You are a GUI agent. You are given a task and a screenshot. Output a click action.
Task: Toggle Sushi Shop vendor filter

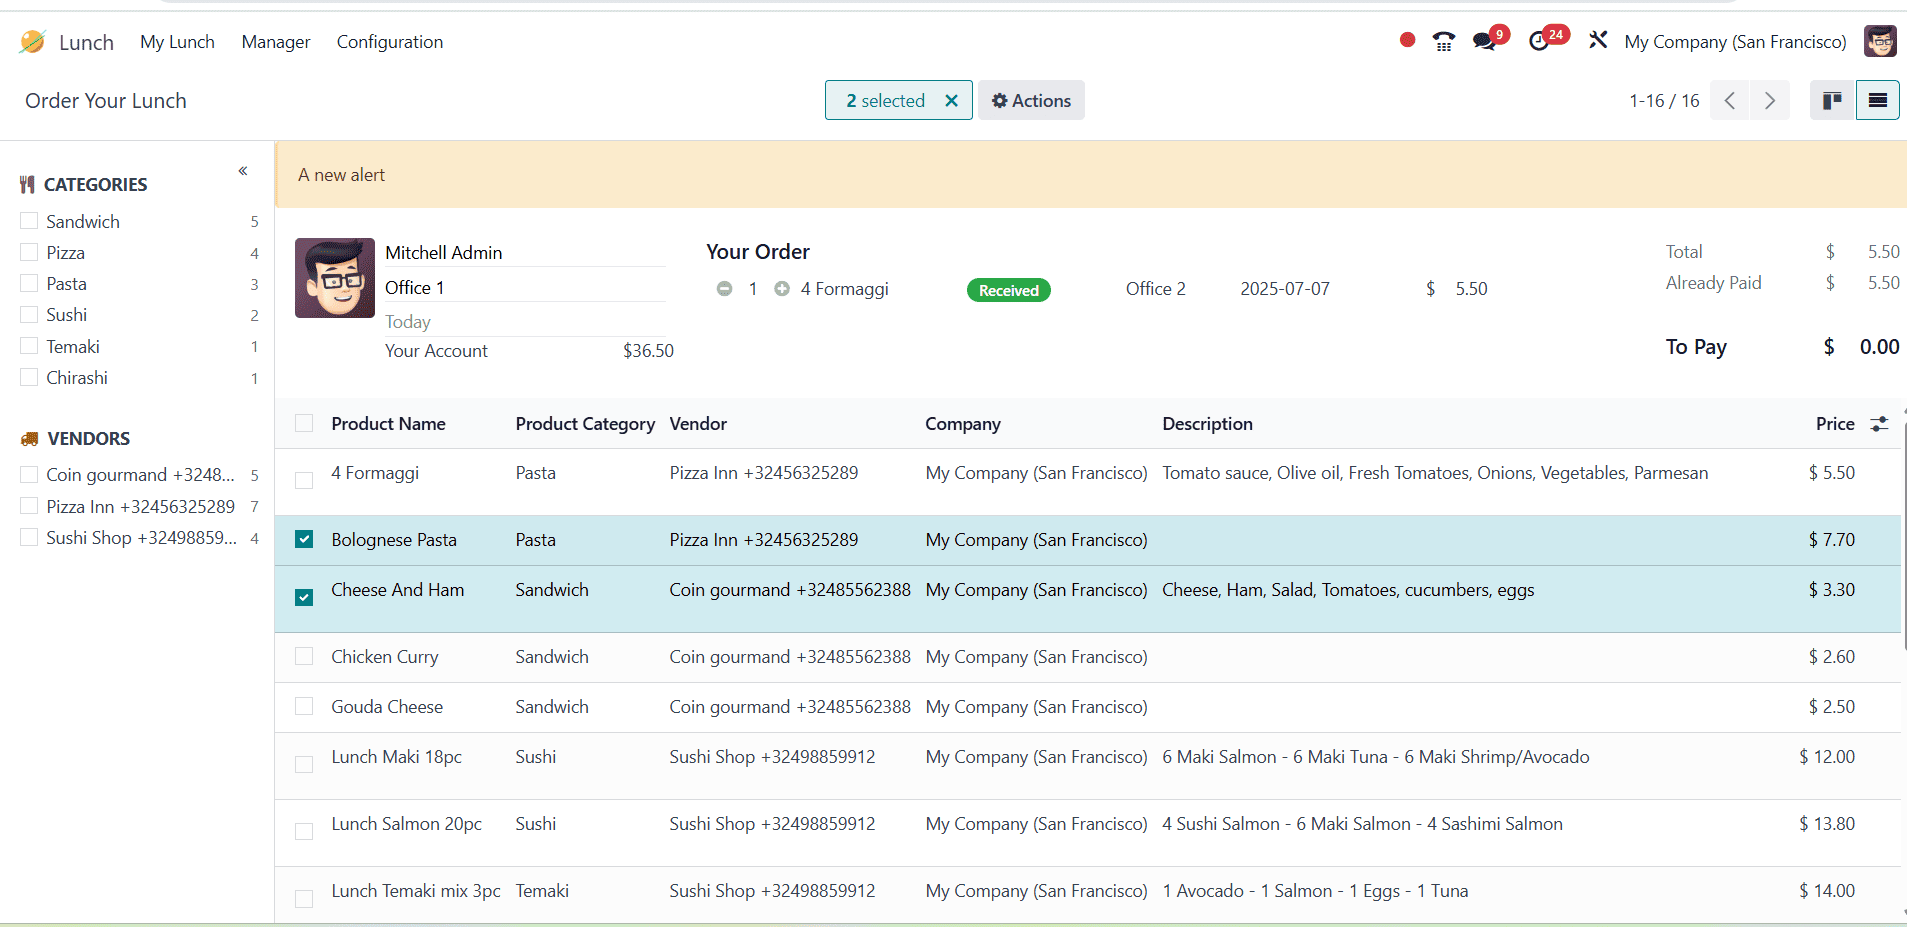coord(29,537)
